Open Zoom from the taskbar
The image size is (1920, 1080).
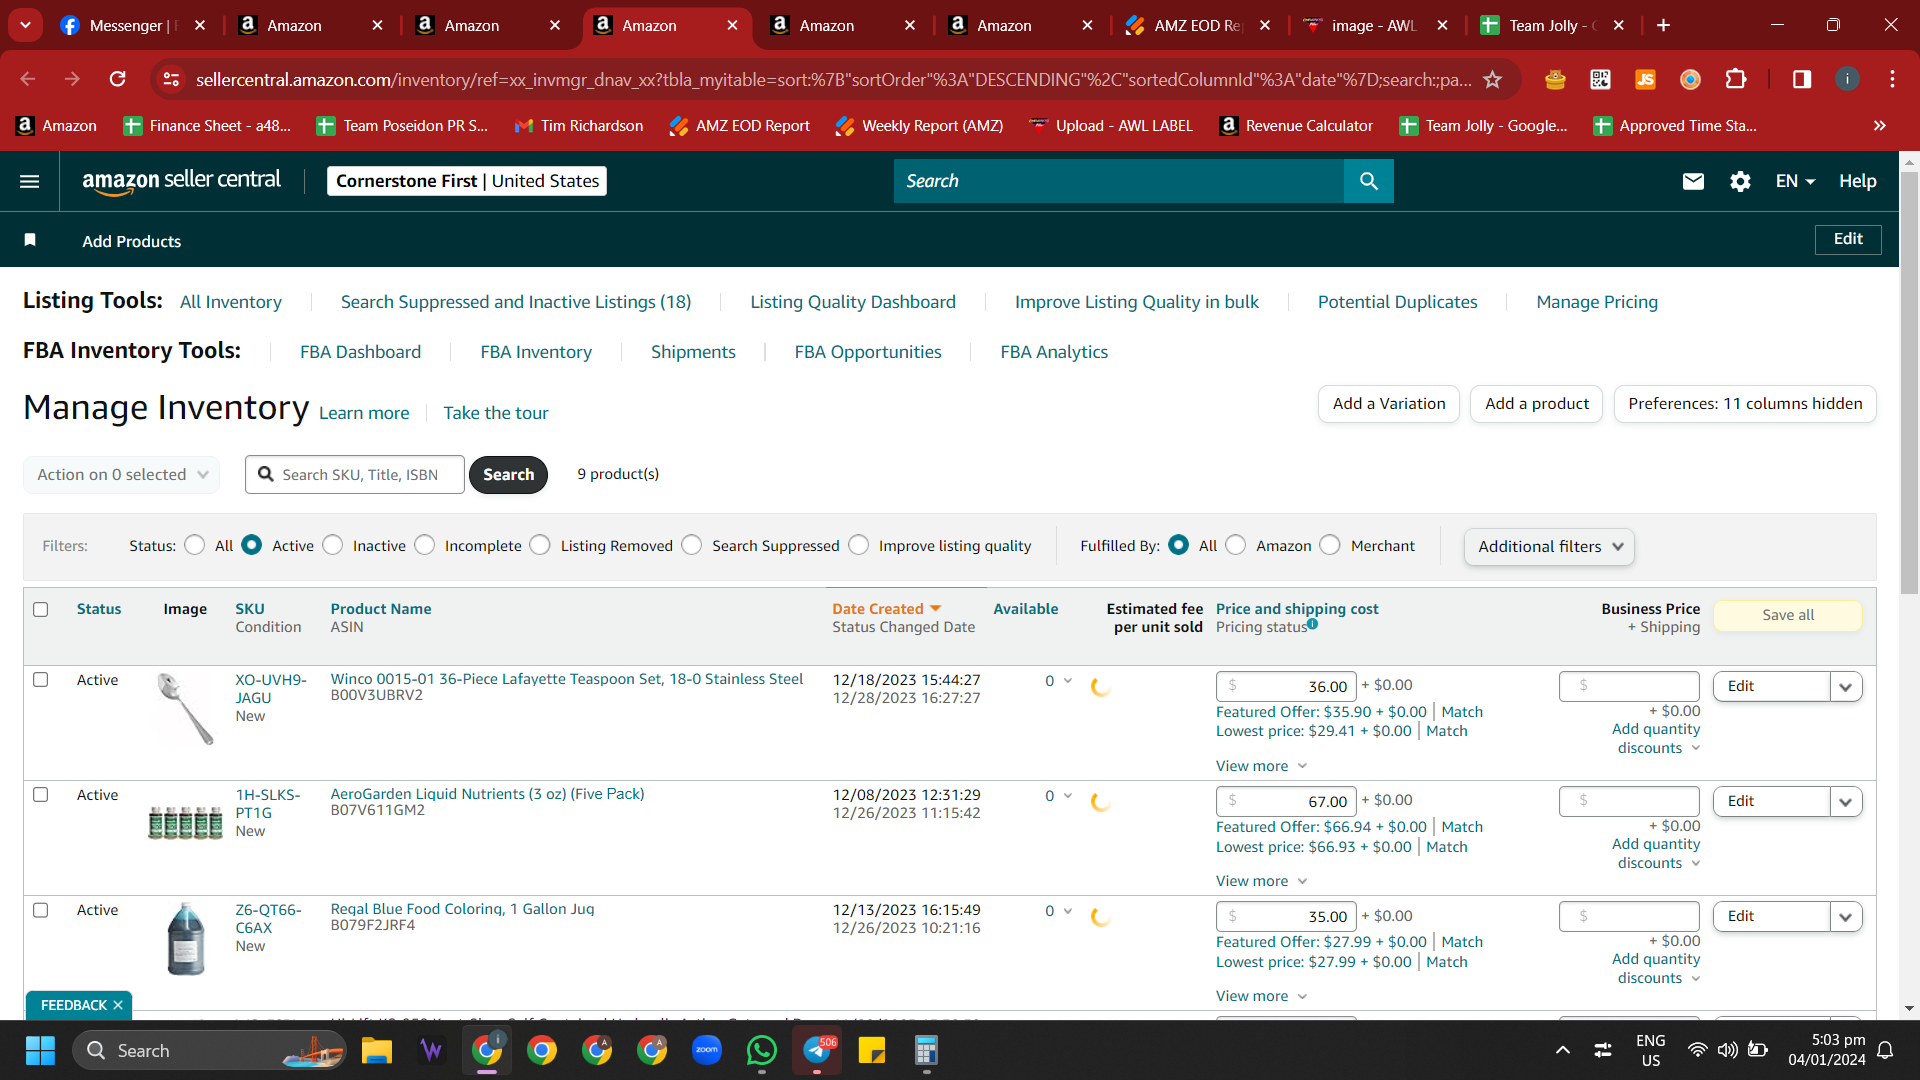click(707, 1050)
